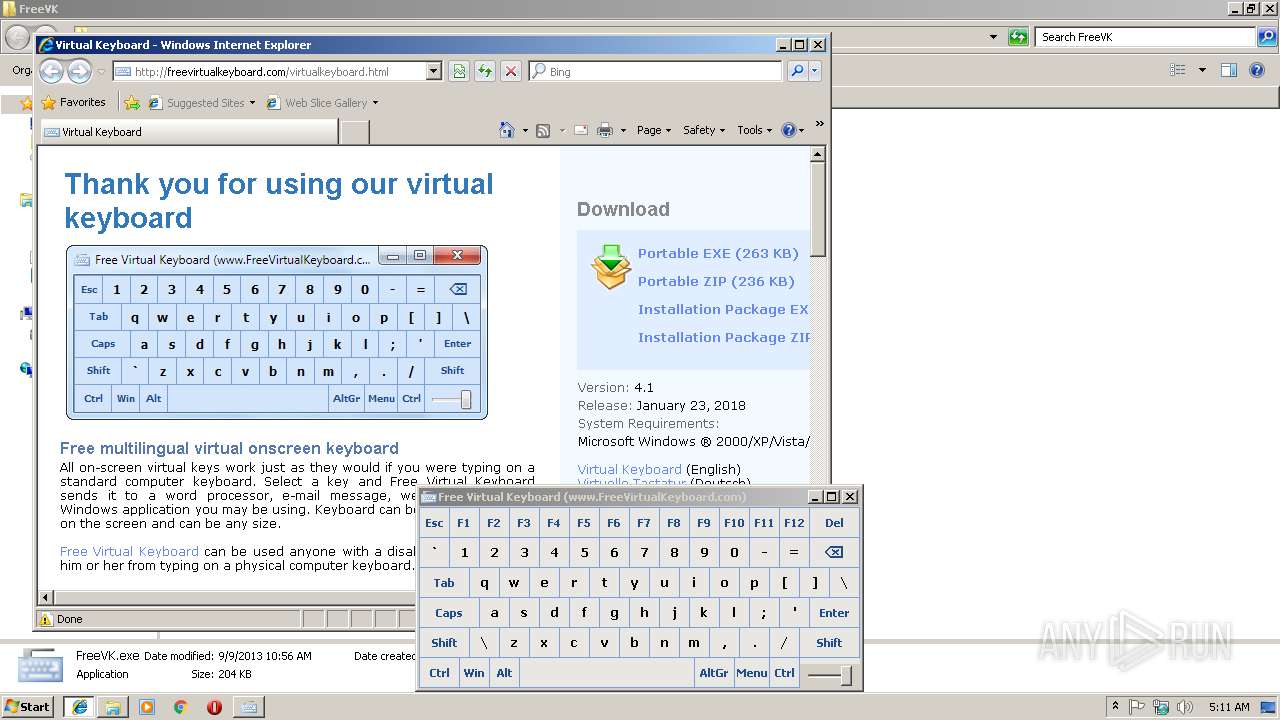
Task: Click the Installation Package EXE link
Action: (723, 309)
